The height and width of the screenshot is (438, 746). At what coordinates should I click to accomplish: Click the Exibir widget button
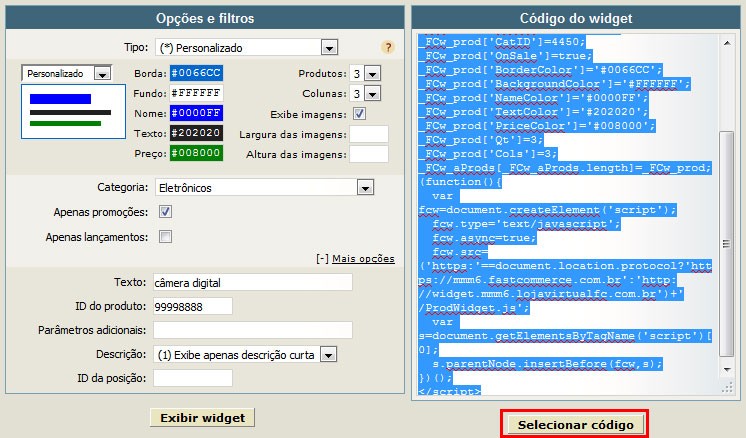click(203, 418)
